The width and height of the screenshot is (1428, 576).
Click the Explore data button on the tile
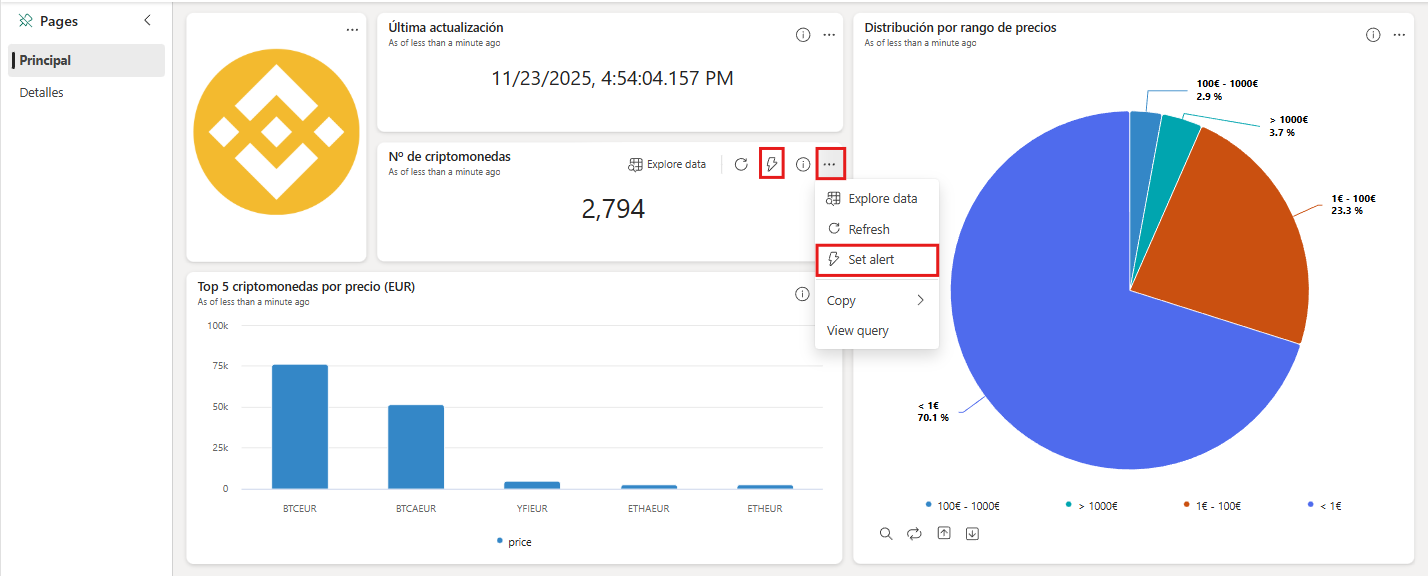pos(667,164)
